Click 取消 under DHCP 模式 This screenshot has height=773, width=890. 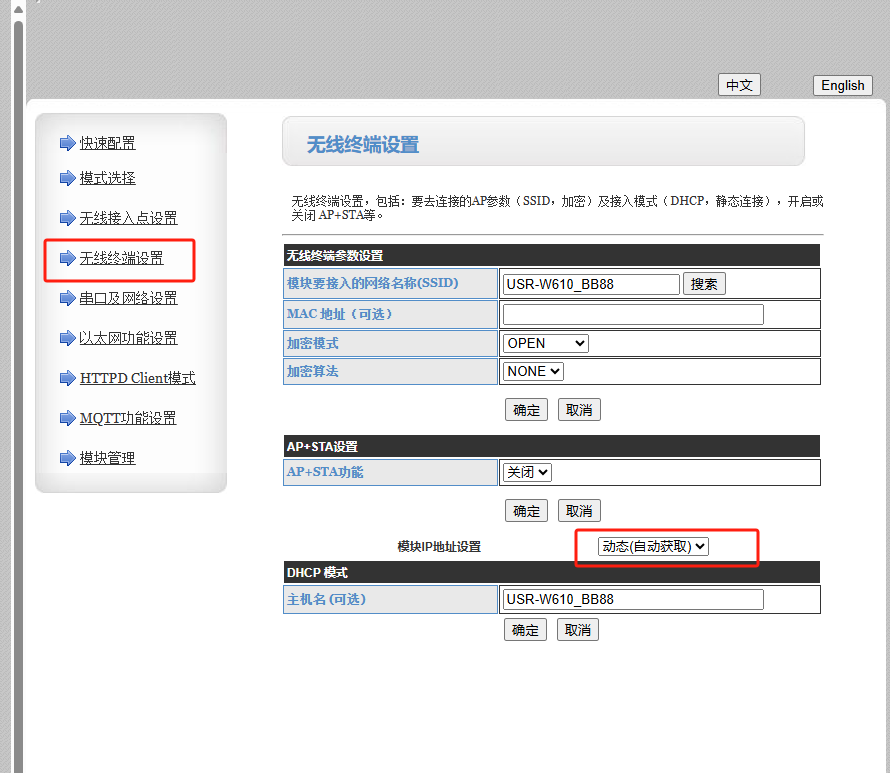pyautogui.click(x=578, y=630)
